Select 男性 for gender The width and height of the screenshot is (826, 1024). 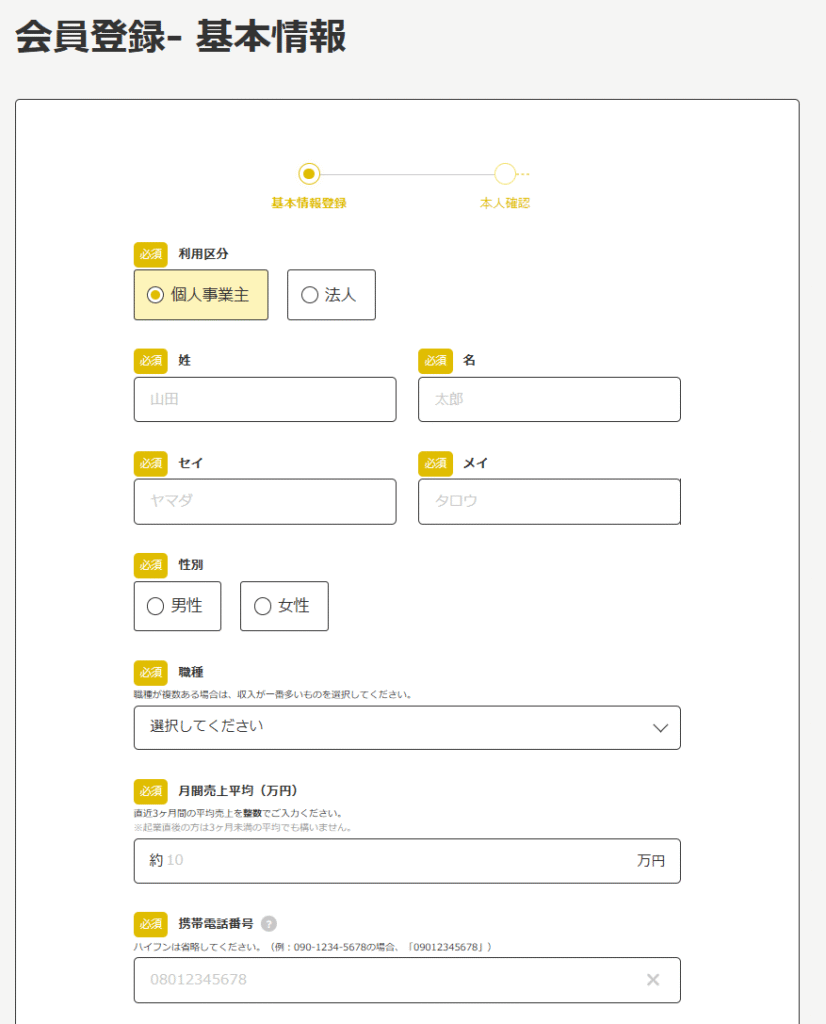tap(177, 606)
